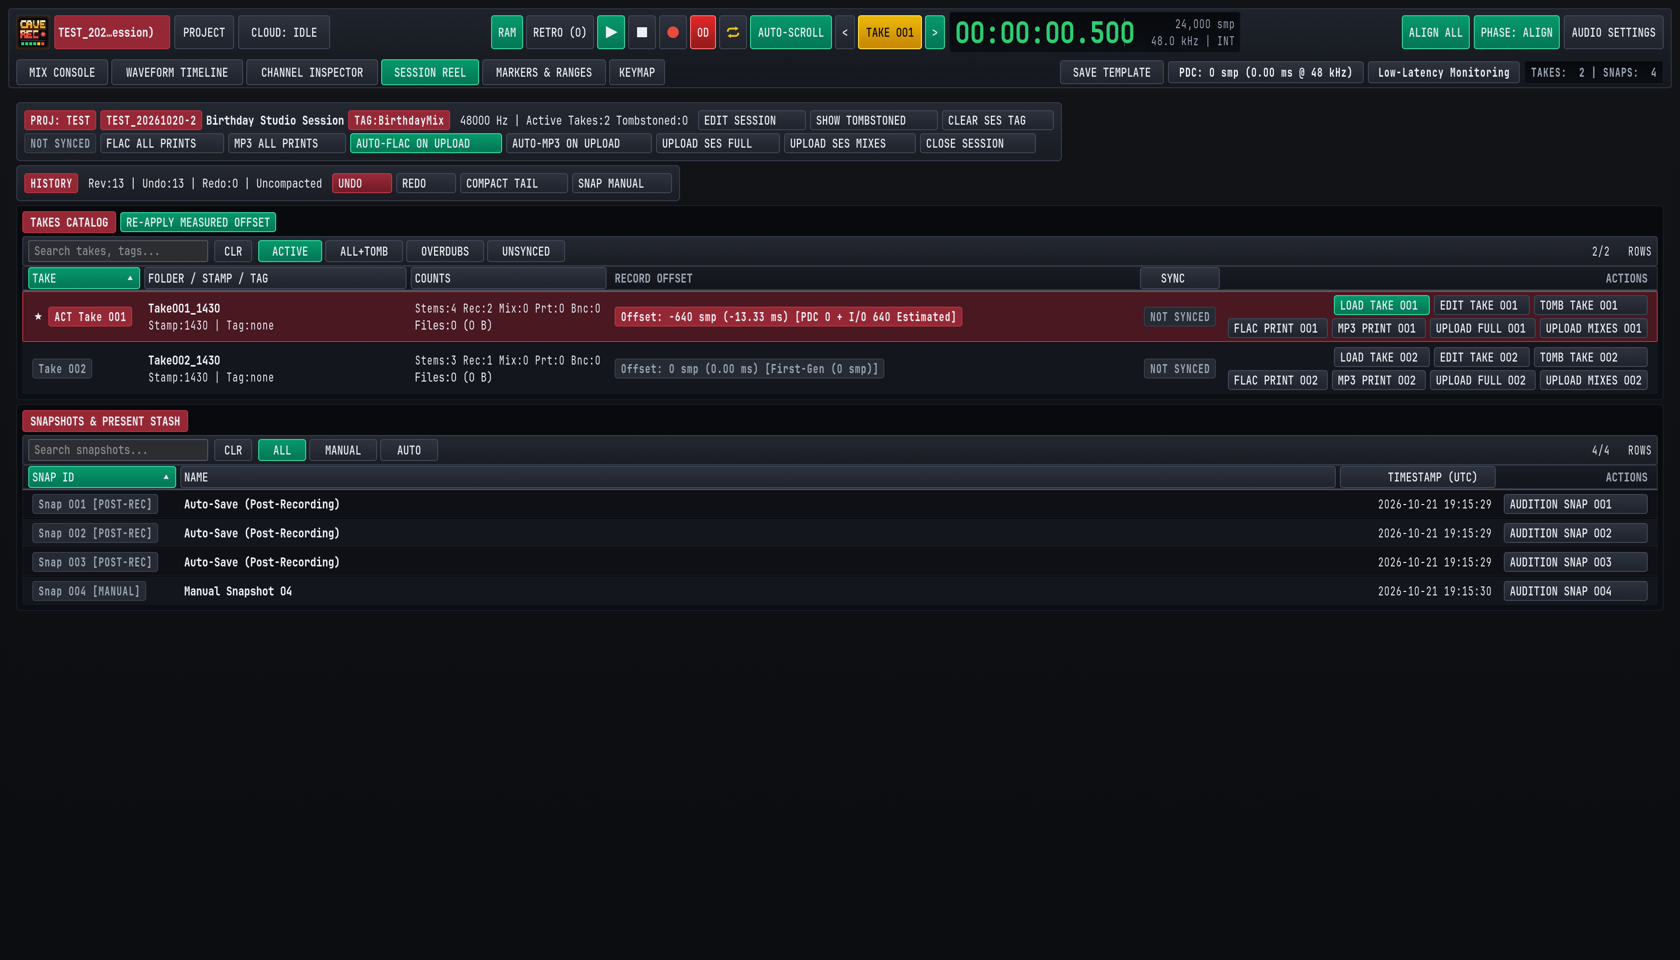Click the Search takes, tags input field

(x=118, y=251)
